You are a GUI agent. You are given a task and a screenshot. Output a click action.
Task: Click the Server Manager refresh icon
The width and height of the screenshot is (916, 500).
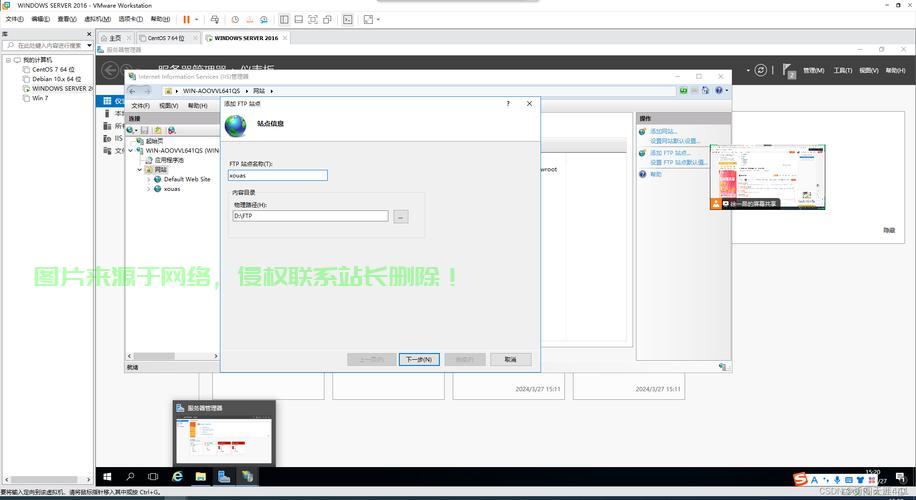[x=760, y=70]
